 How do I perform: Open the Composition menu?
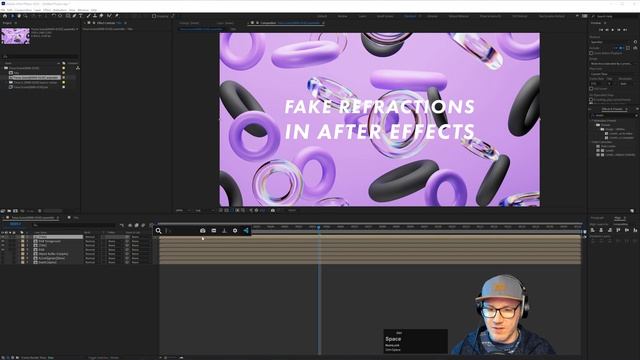tap(23, 10)
